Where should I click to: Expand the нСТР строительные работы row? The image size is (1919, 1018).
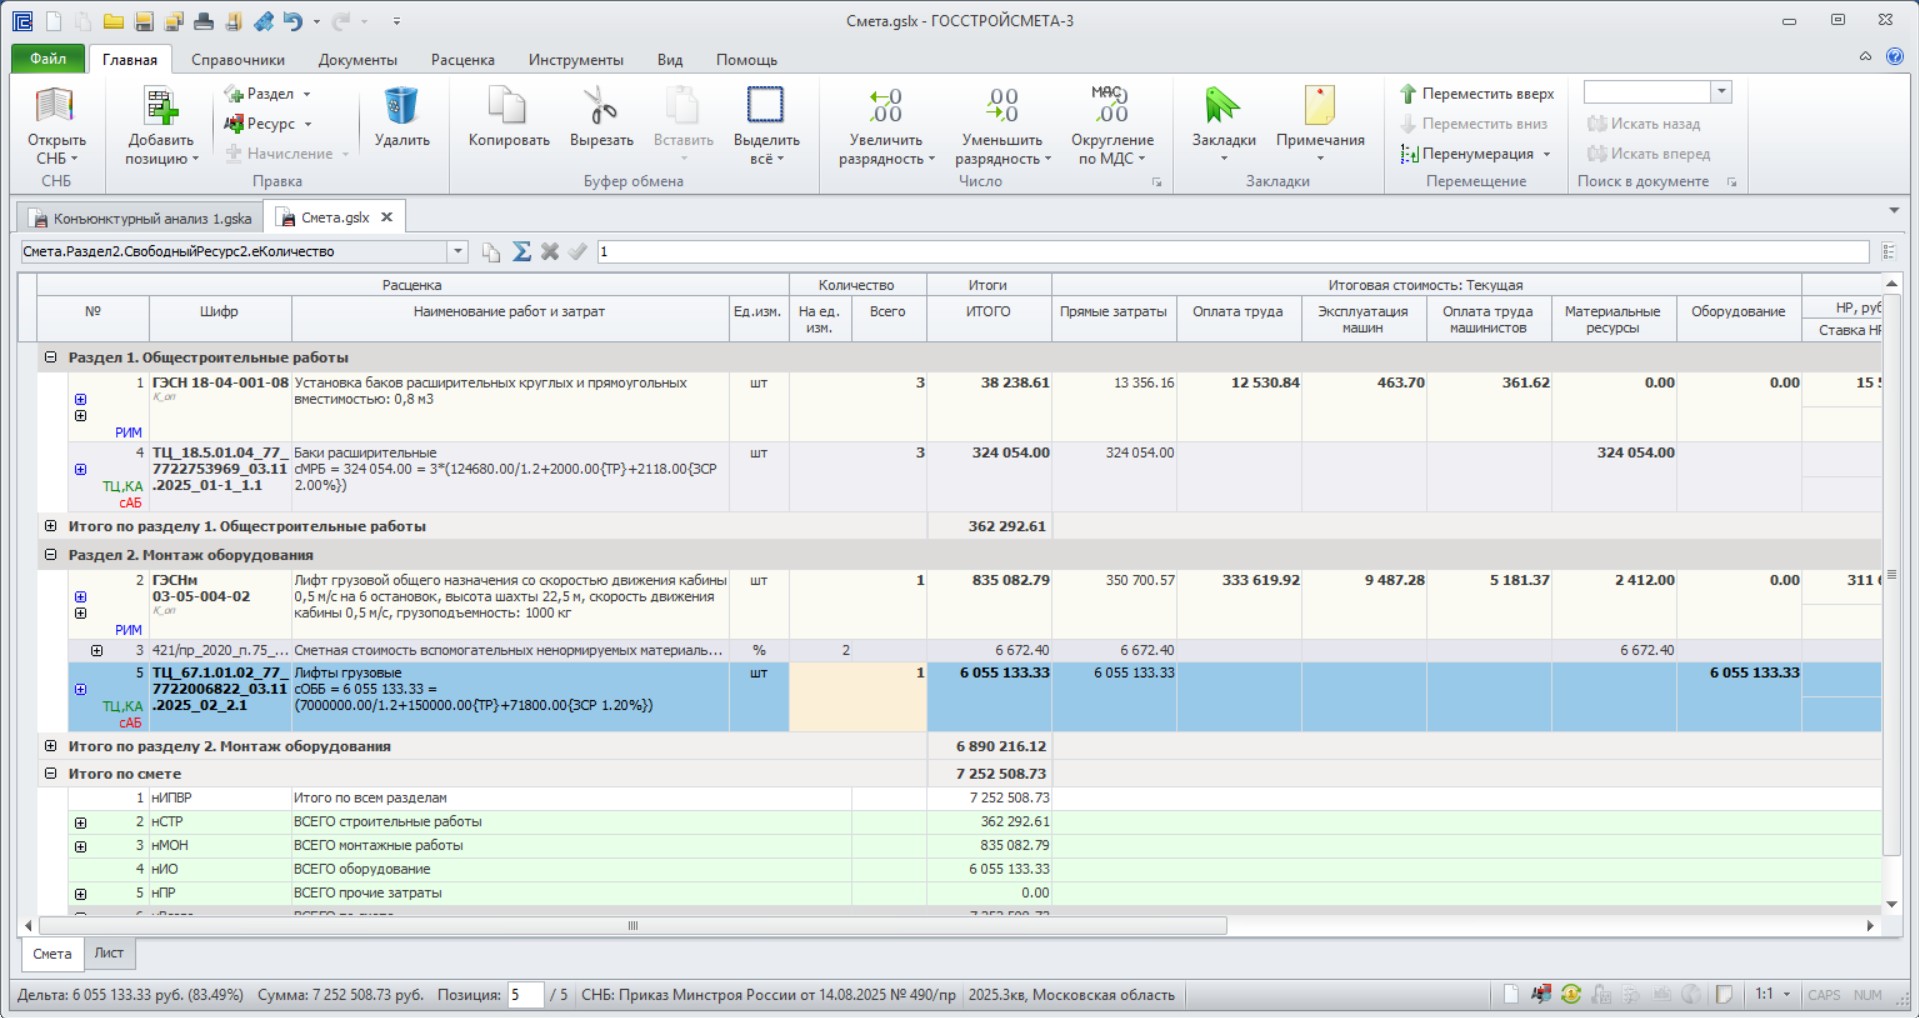pos(81,823)
